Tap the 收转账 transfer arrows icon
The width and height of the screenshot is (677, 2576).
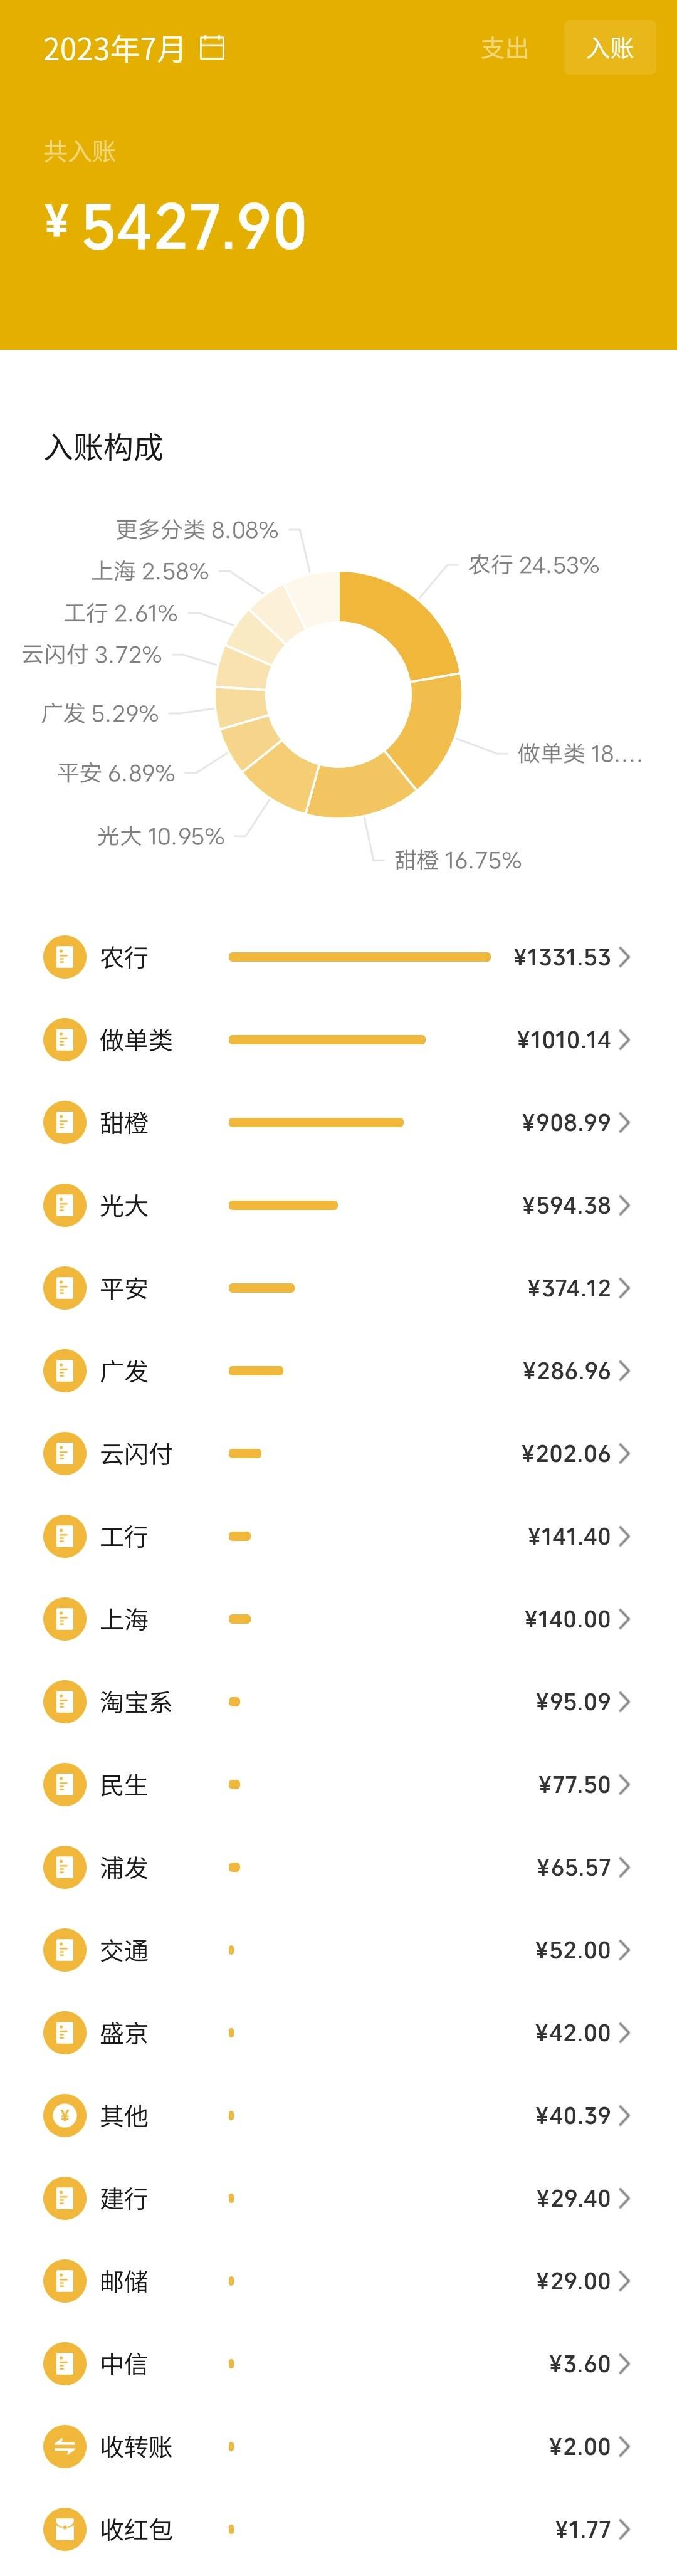(x=64, y=2446)
